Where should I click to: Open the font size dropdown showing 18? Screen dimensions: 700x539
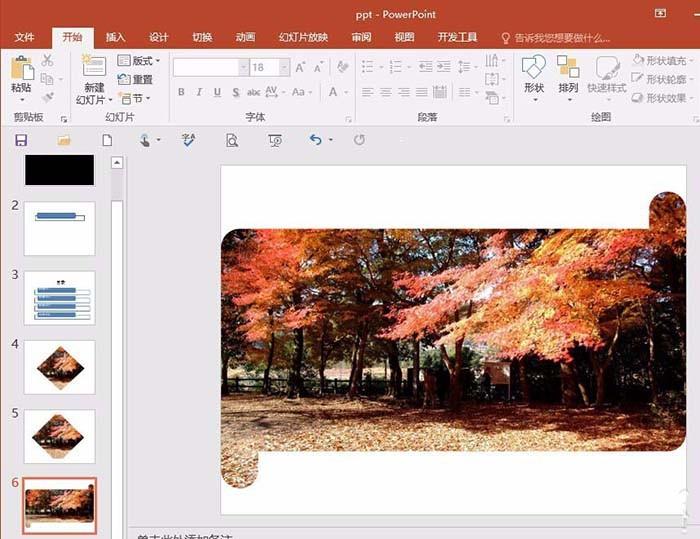click(284, 67)
